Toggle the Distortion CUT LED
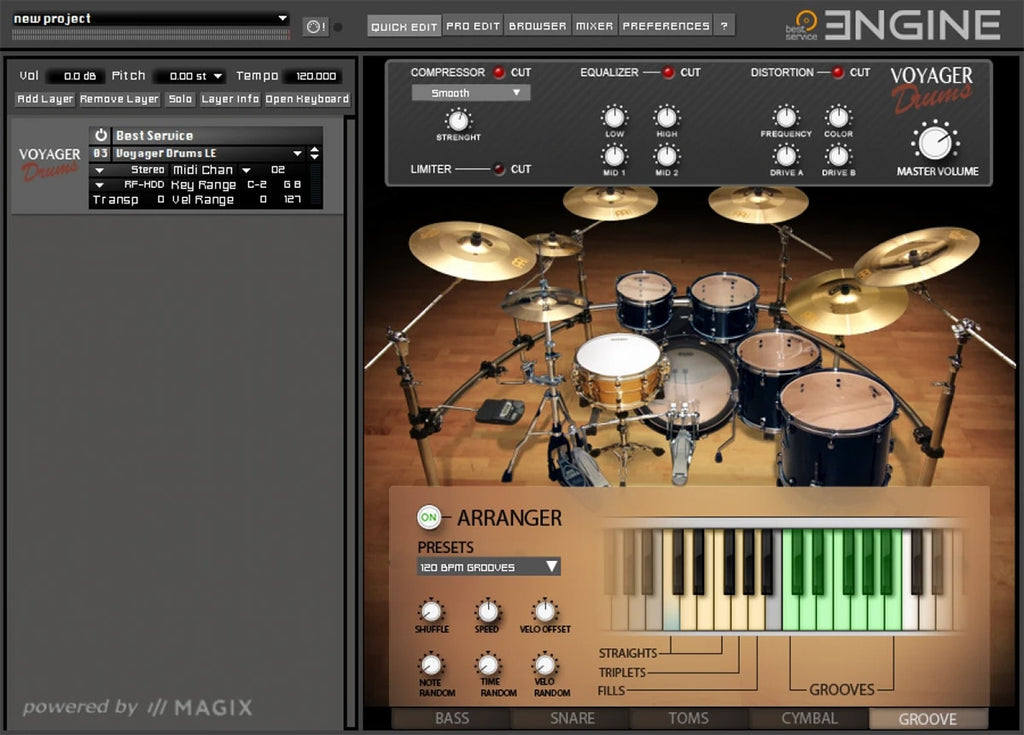 [838, 72]
